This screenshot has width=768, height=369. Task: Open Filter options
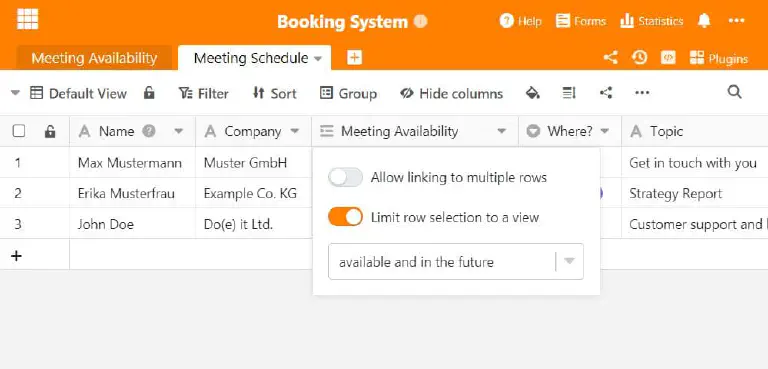(x=203, y=93)
